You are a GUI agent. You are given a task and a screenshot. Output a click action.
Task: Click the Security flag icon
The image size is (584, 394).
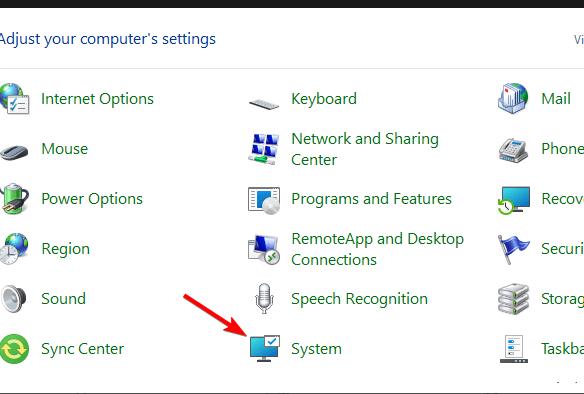[x=513, y=249]
